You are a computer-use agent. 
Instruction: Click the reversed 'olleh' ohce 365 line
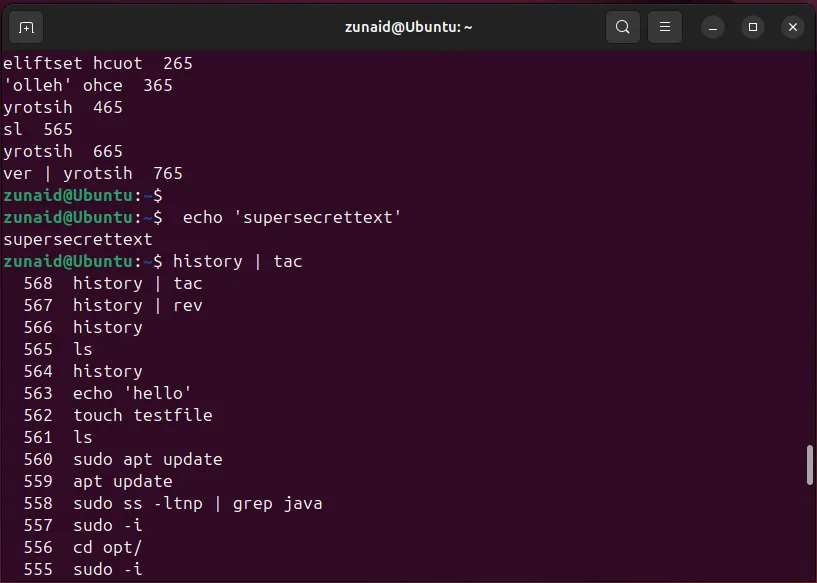tap(88, 85)
